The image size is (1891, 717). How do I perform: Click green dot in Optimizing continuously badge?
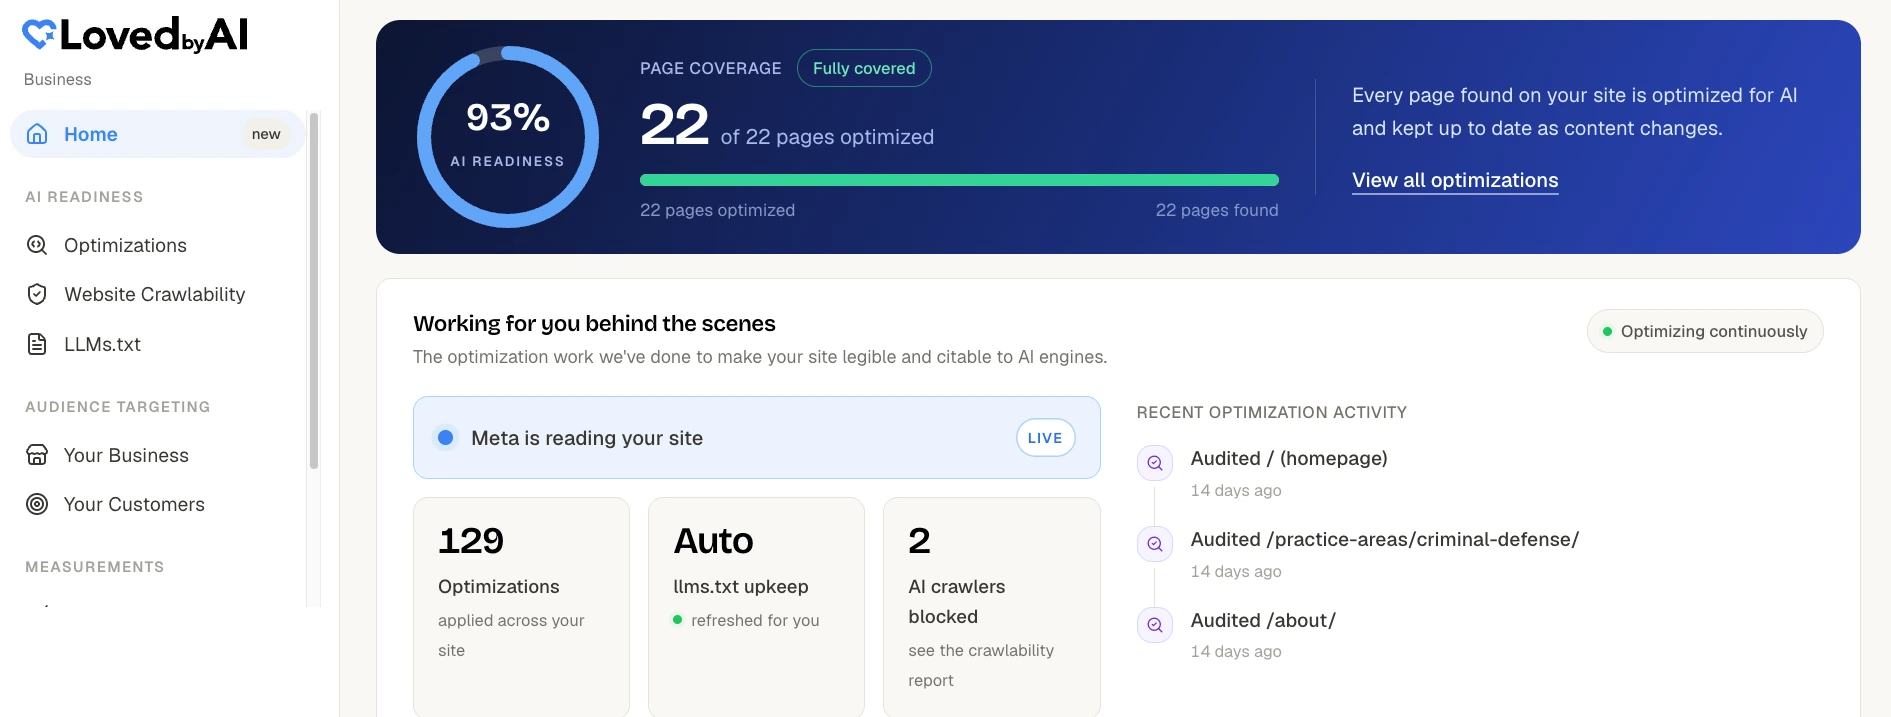pos(1607,332)
